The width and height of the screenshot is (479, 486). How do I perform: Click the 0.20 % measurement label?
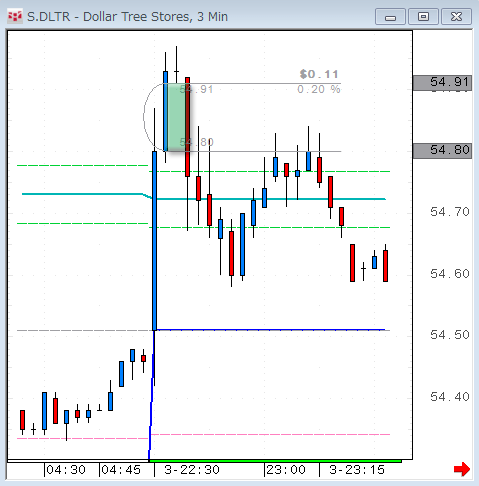point(319,89)
